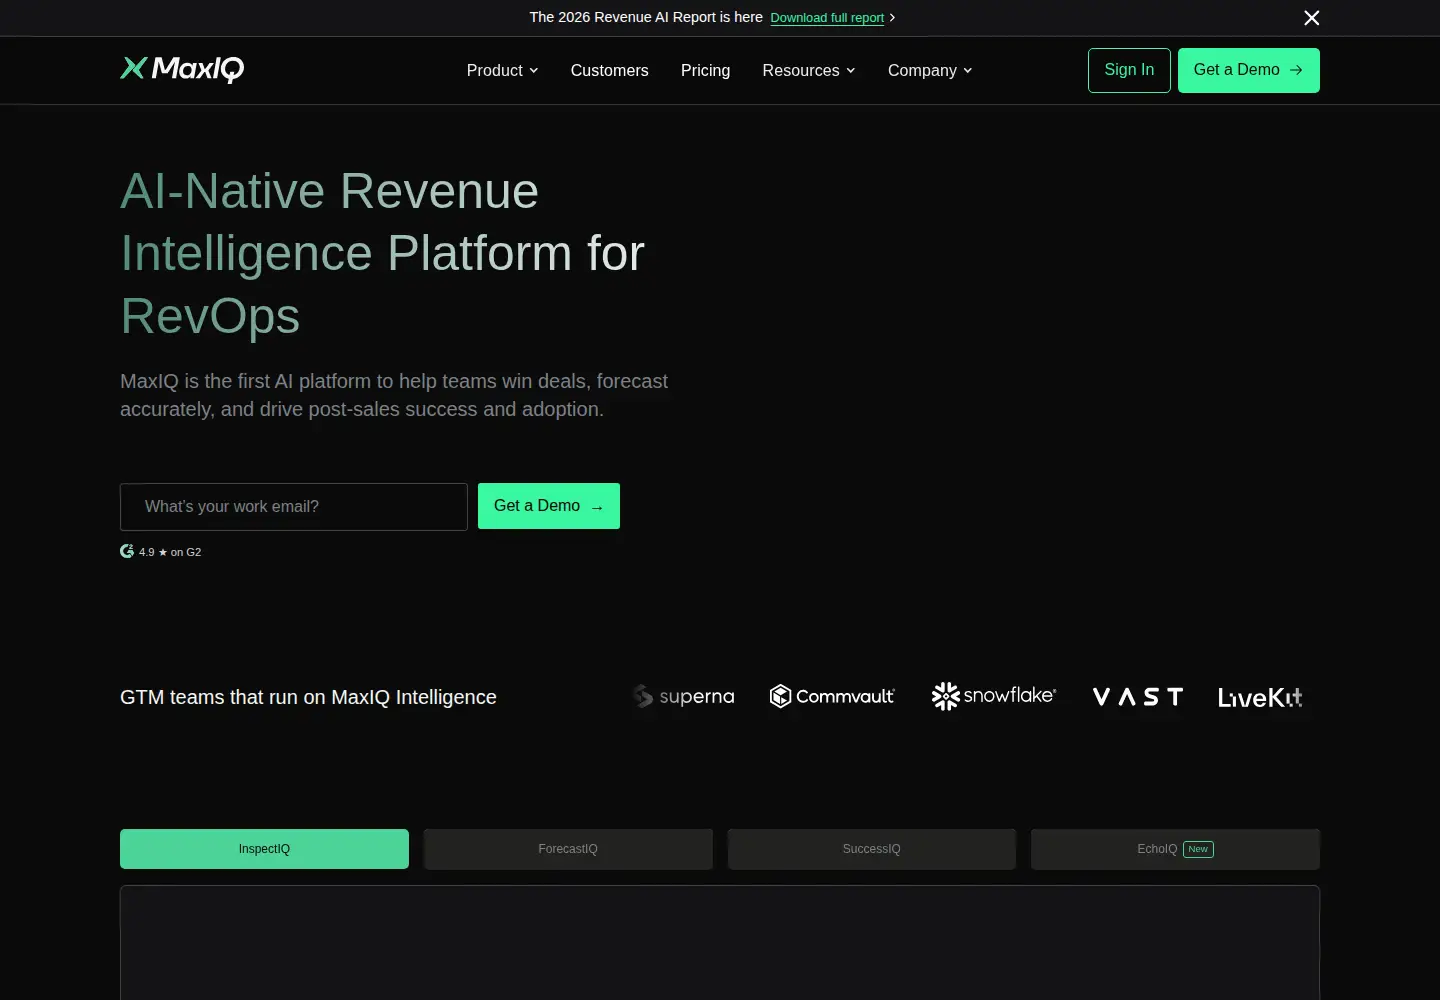This screenshot has width=1440, height=1000.
Task: Click the VAST logo
Action: 1138,697
